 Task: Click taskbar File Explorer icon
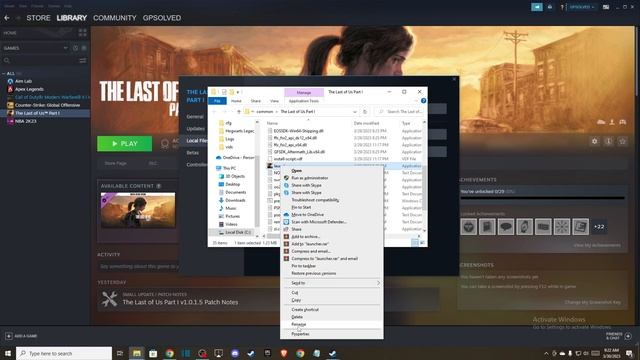click(137, 353)
